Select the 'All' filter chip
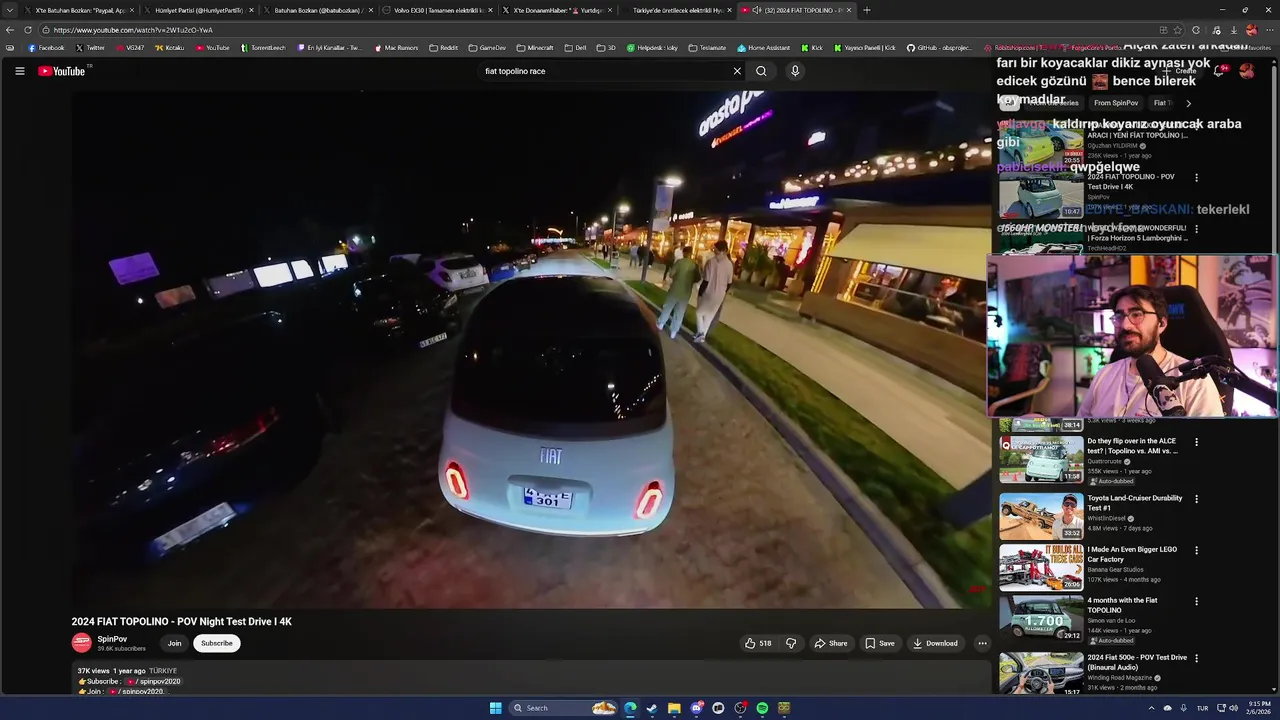Image resolution: width=1280 pixels, height=720 pixels. (1010, 103)
